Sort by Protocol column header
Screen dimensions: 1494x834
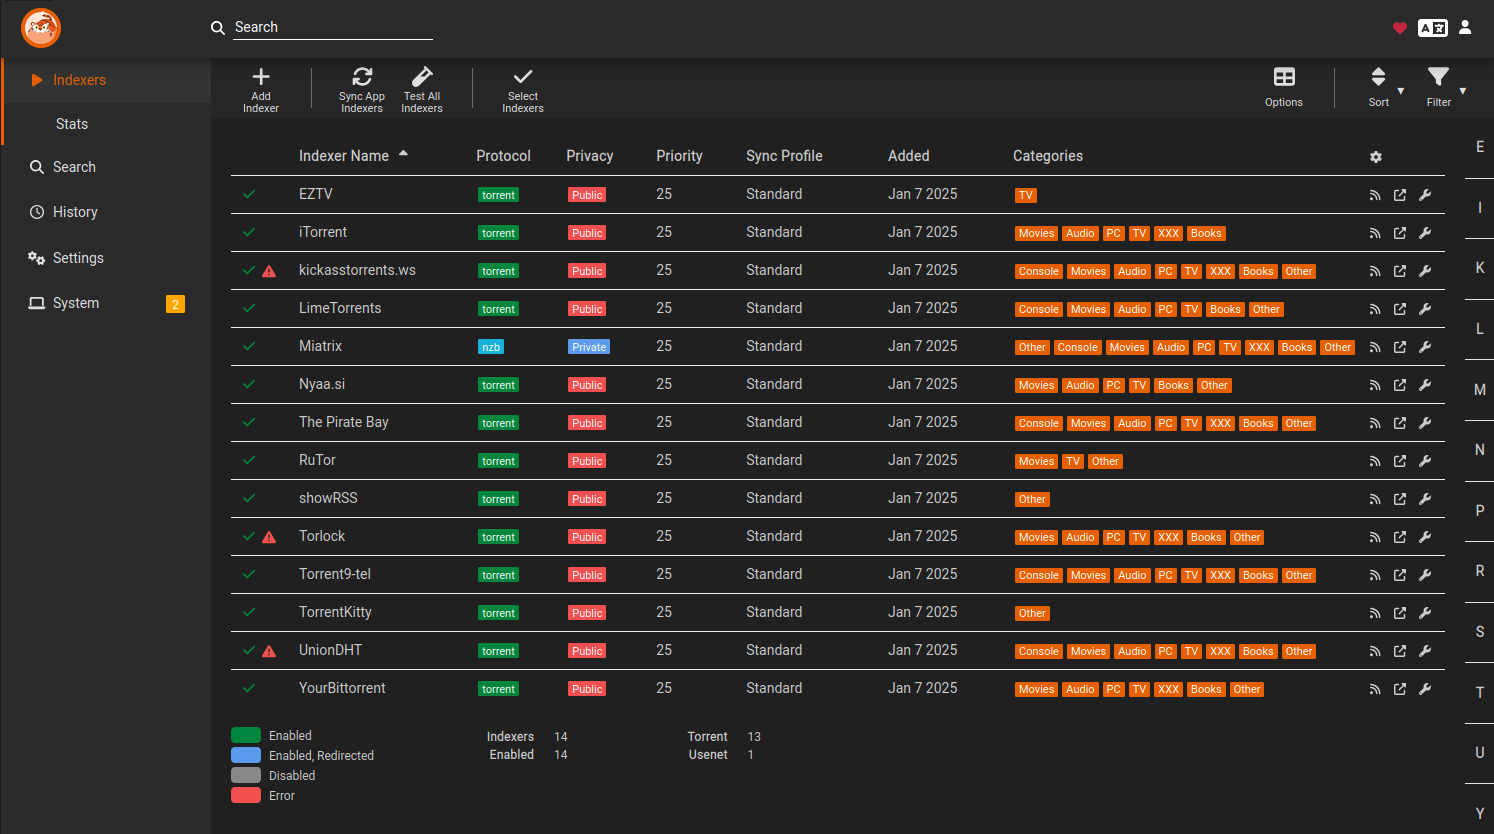coord(503,156)
